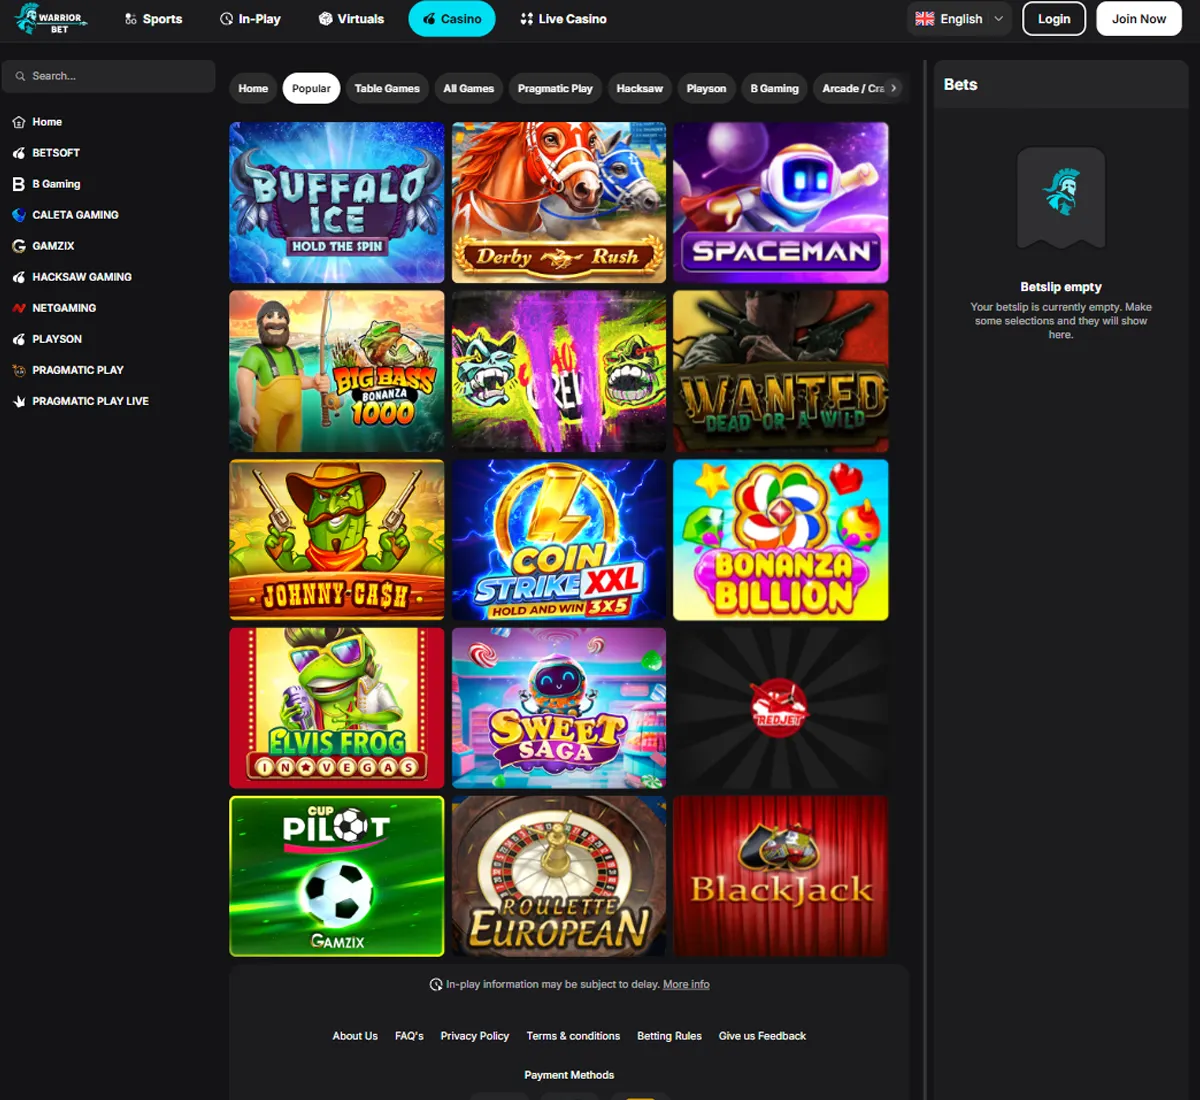Open Buffalo Ice Hold the Spin game
The width and height of the screenshot is (1200, 1100).
click(337, 203)
